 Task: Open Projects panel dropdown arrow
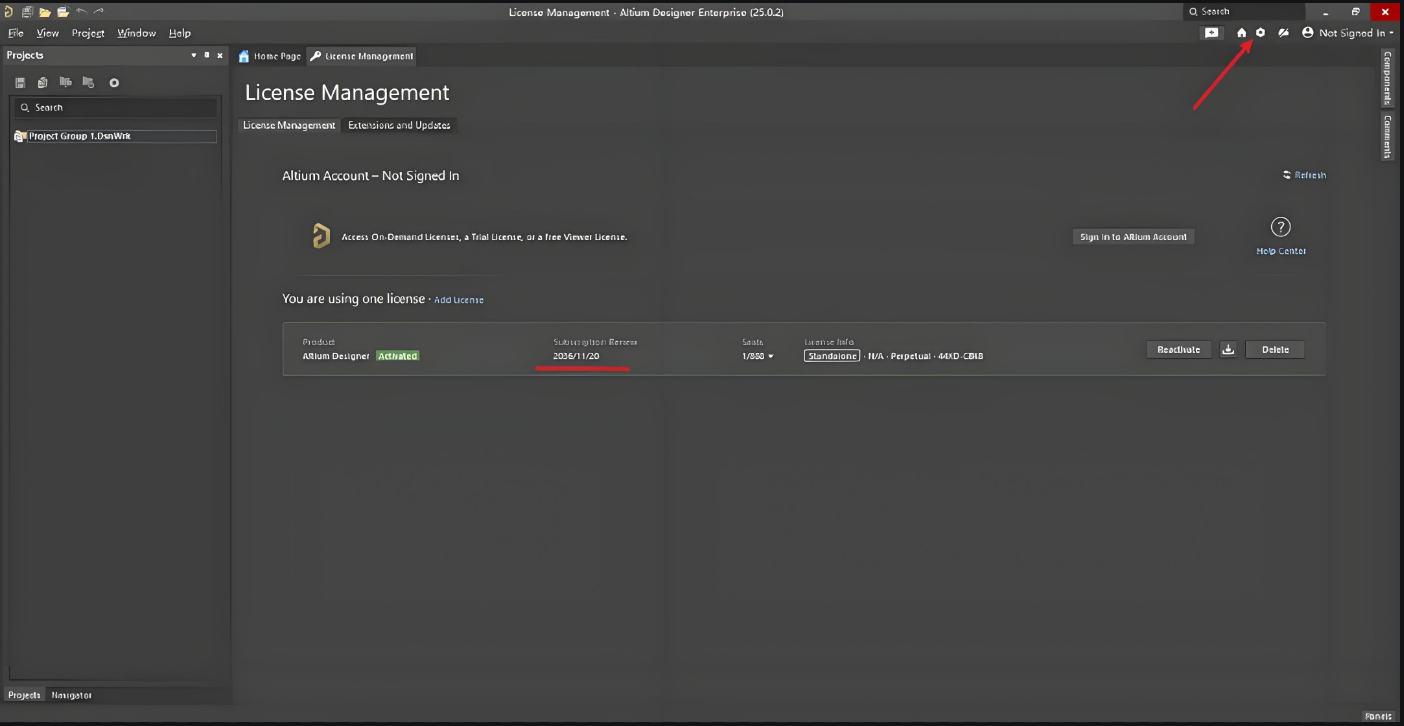194,55
